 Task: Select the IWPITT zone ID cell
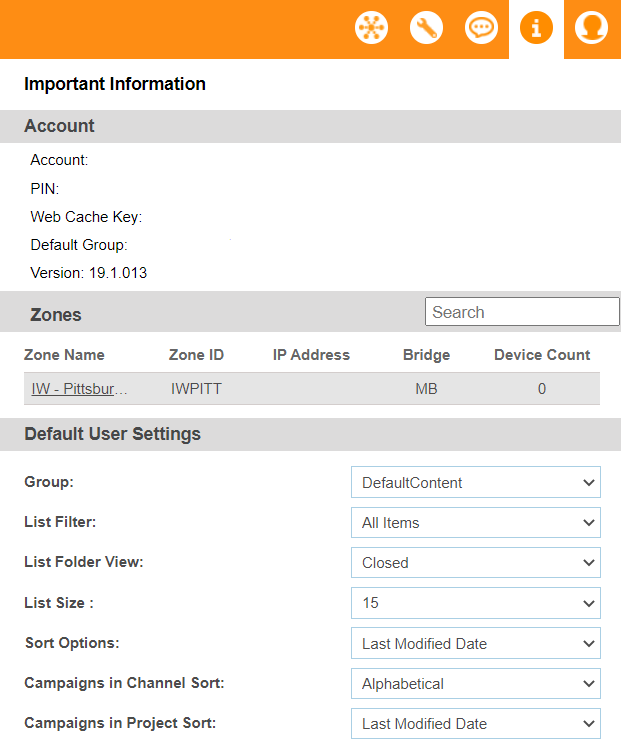(196, 389)
